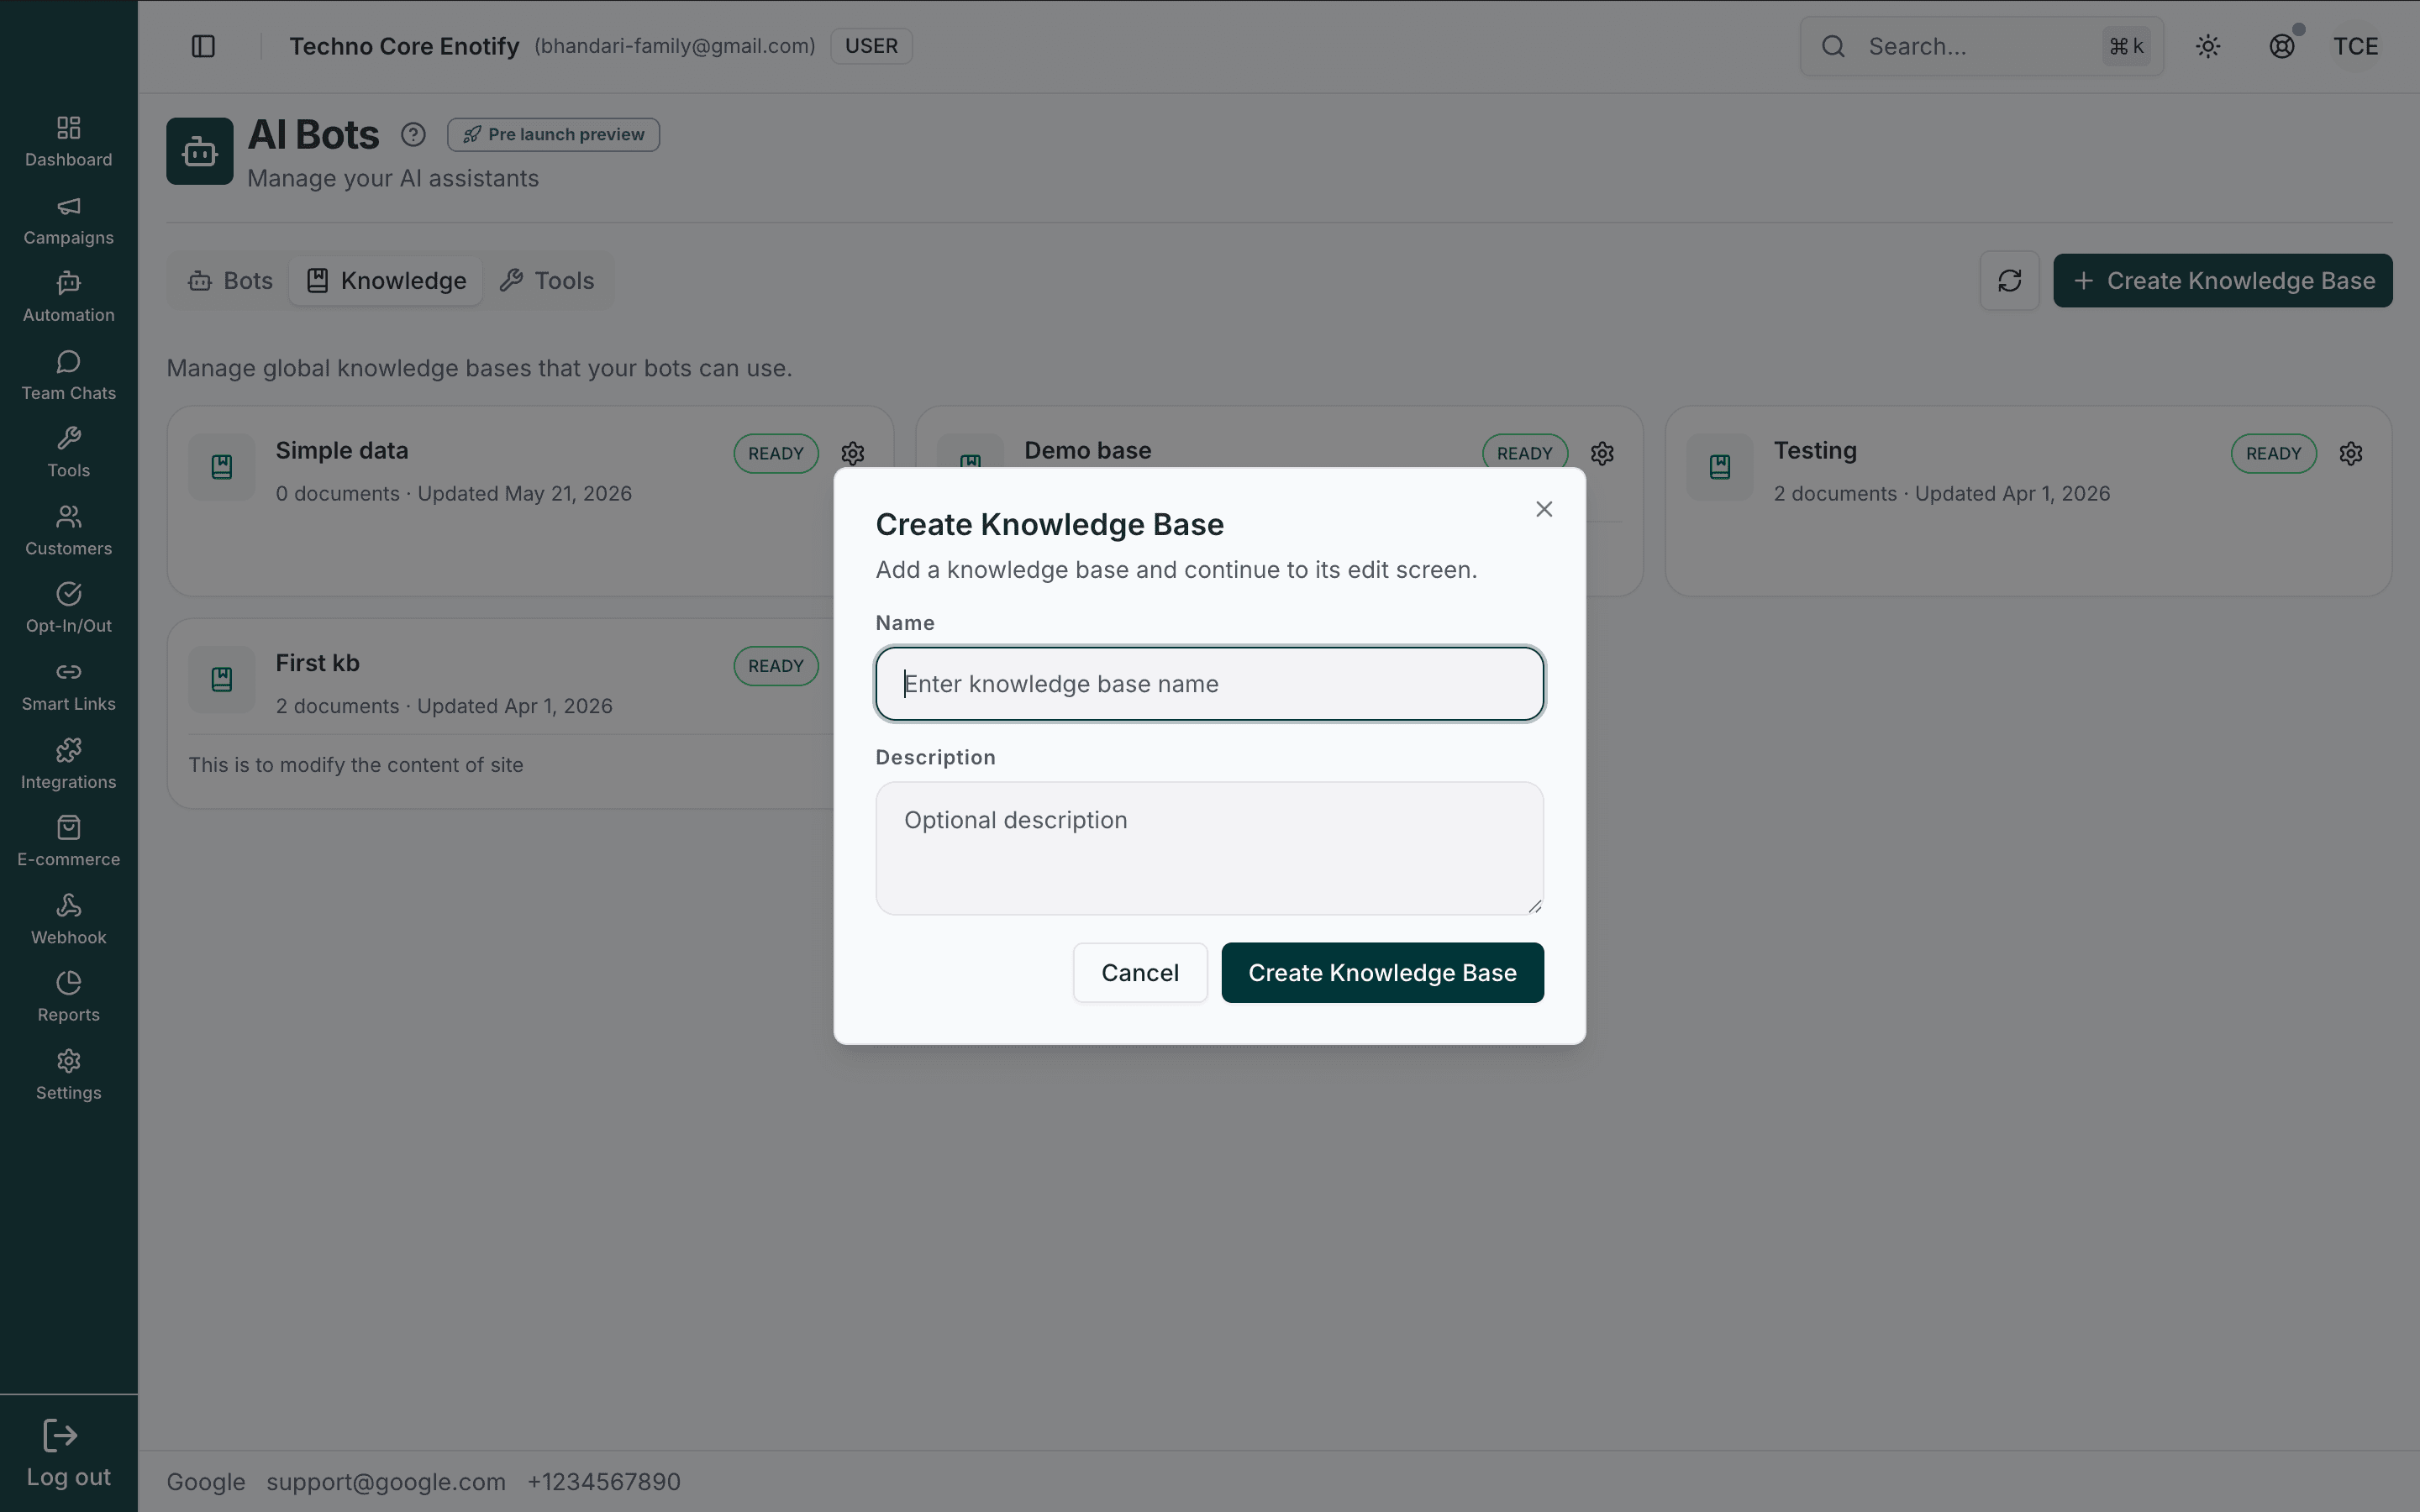Viewport: 2420px width, 1512px height.
Task: Open the support lifebuoy icon
Action: click(x=2282, y=46)
